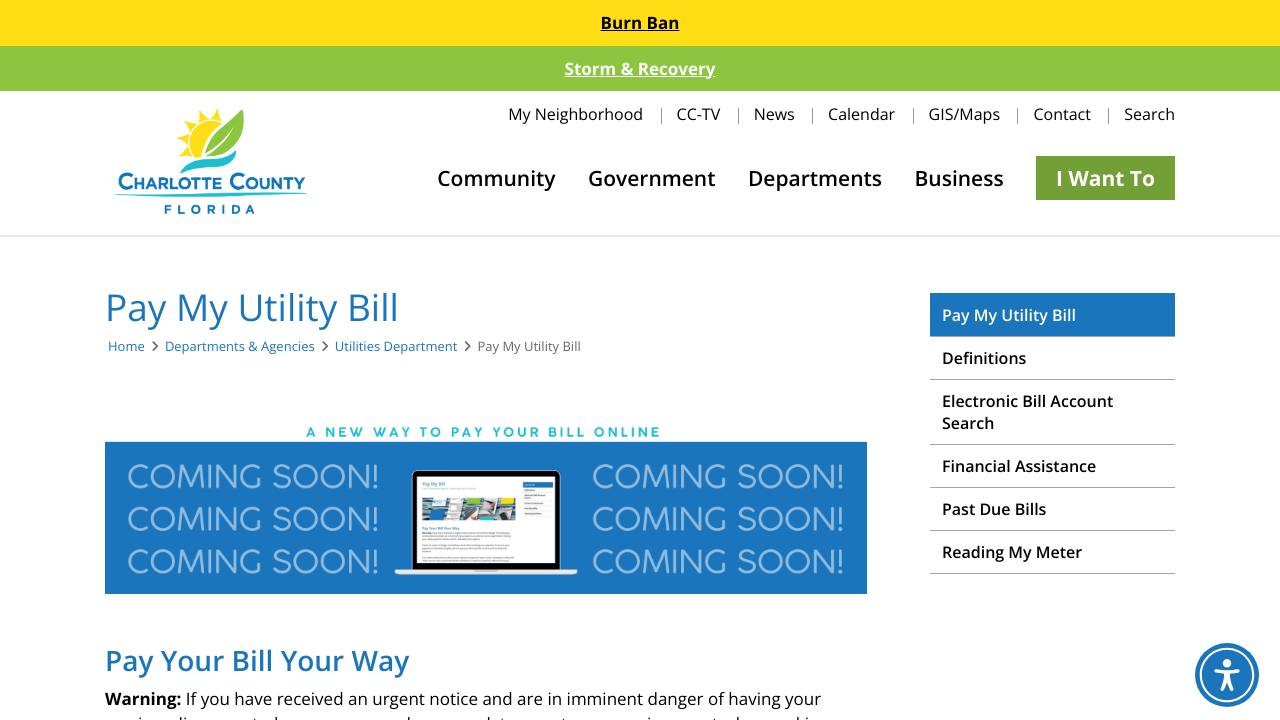Open the Business menu
1280x720 pixels.
click(958, 178)
